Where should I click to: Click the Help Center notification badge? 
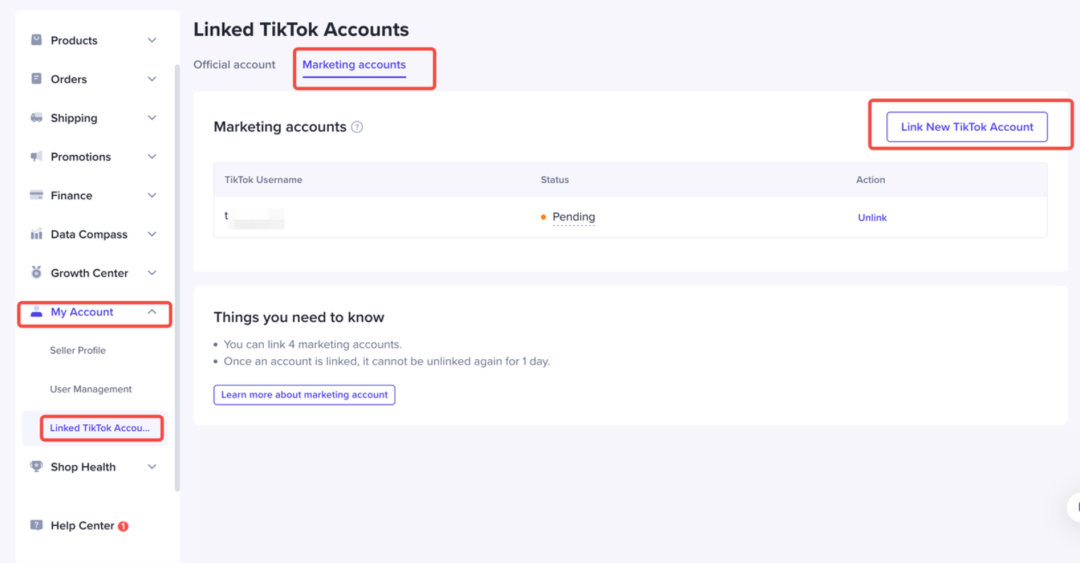point(123,526)
